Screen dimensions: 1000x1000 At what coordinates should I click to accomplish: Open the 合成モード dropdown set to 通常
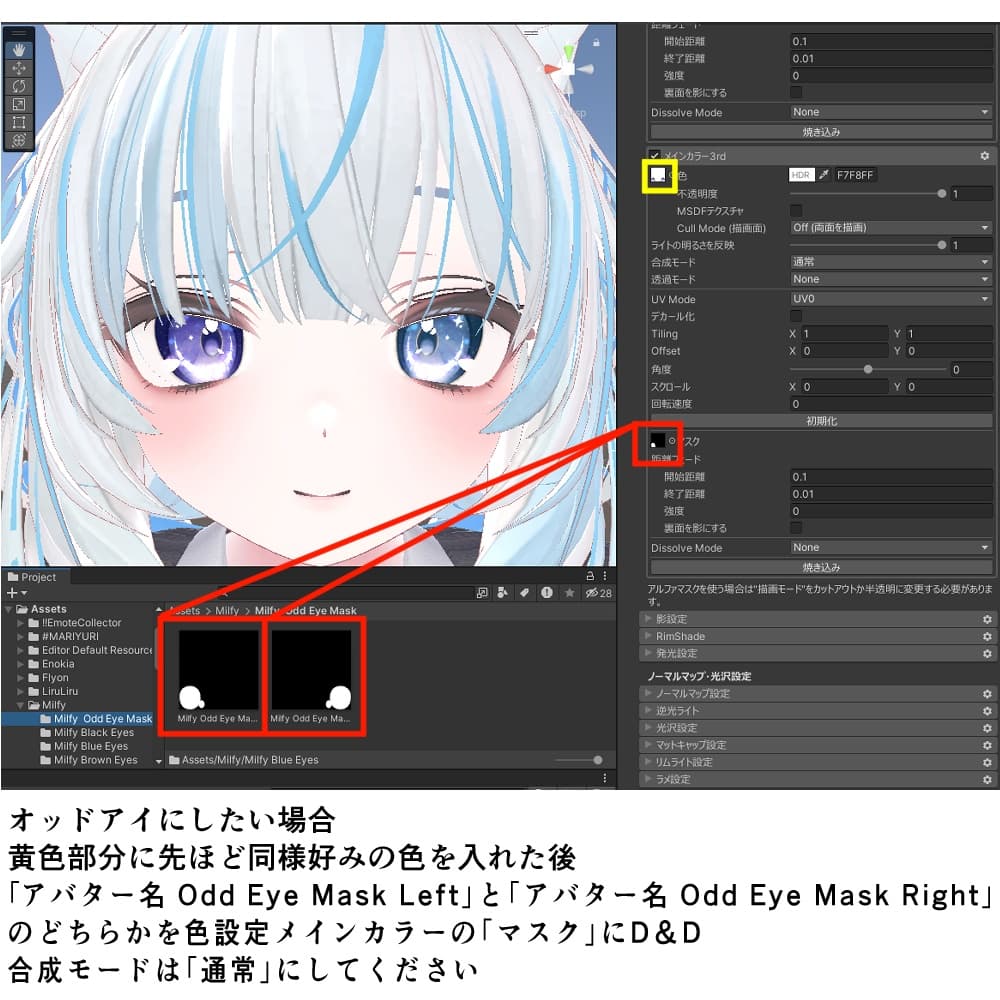(888, 261)
